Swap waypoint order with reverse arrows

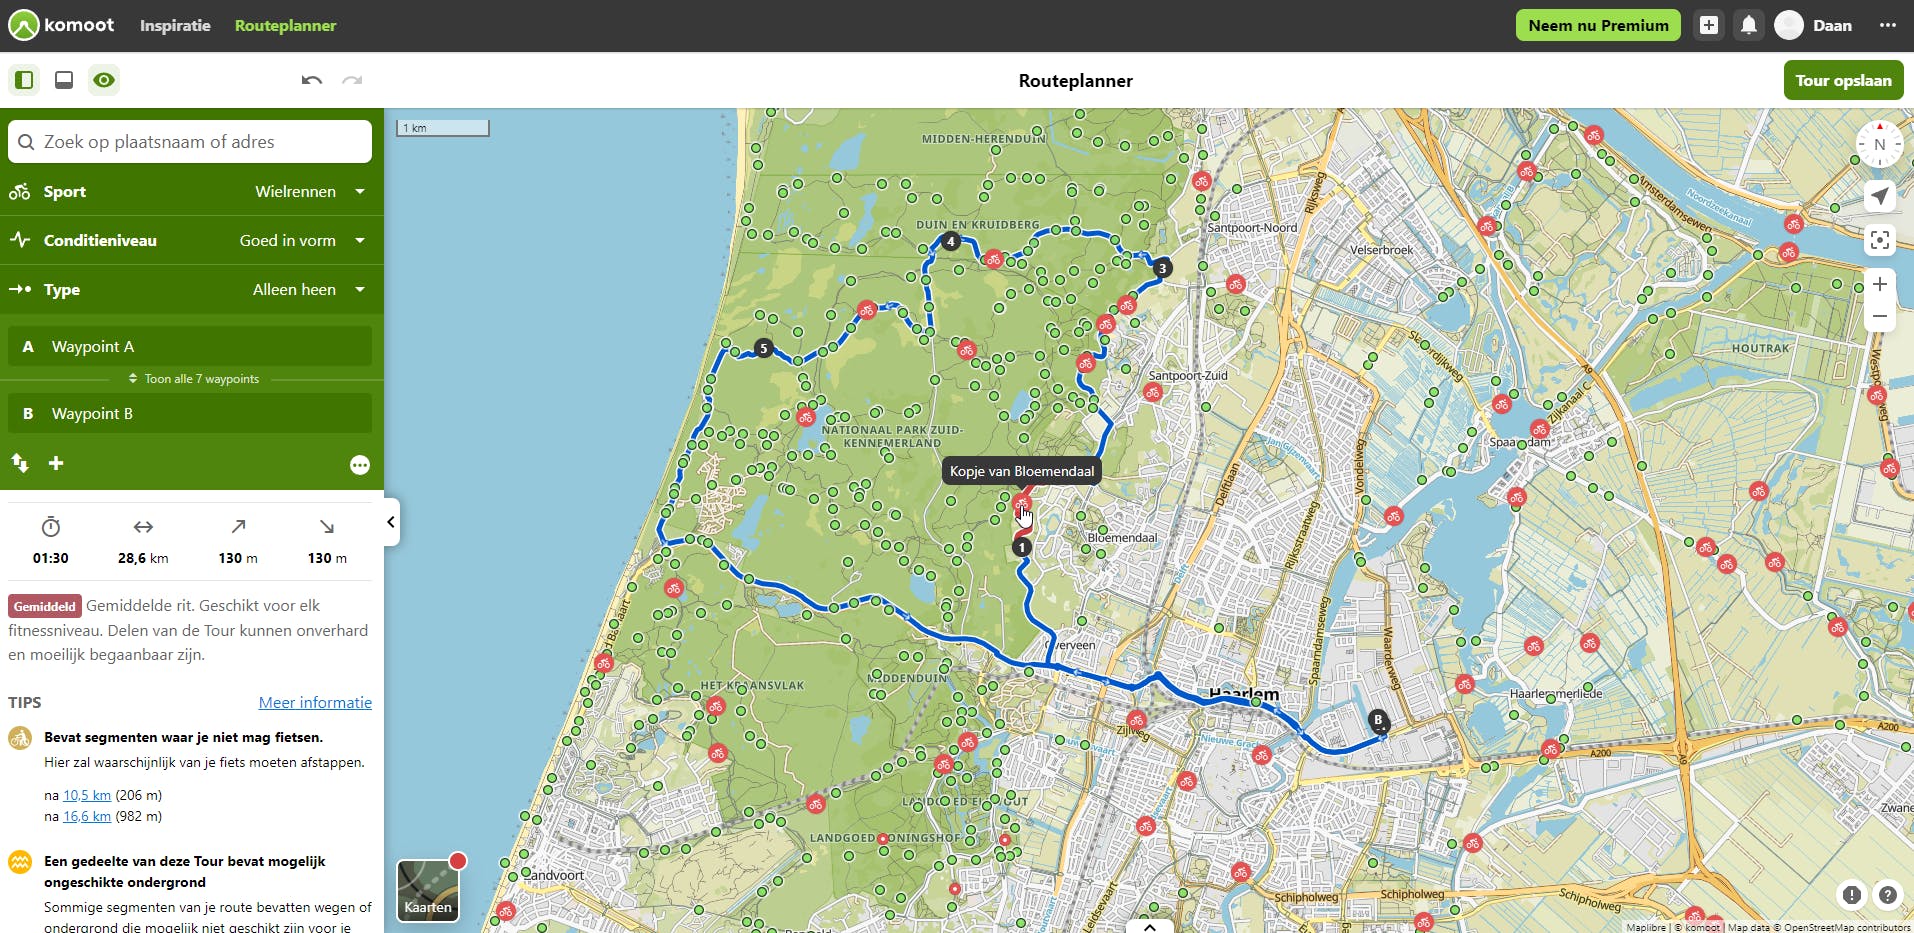20,463
